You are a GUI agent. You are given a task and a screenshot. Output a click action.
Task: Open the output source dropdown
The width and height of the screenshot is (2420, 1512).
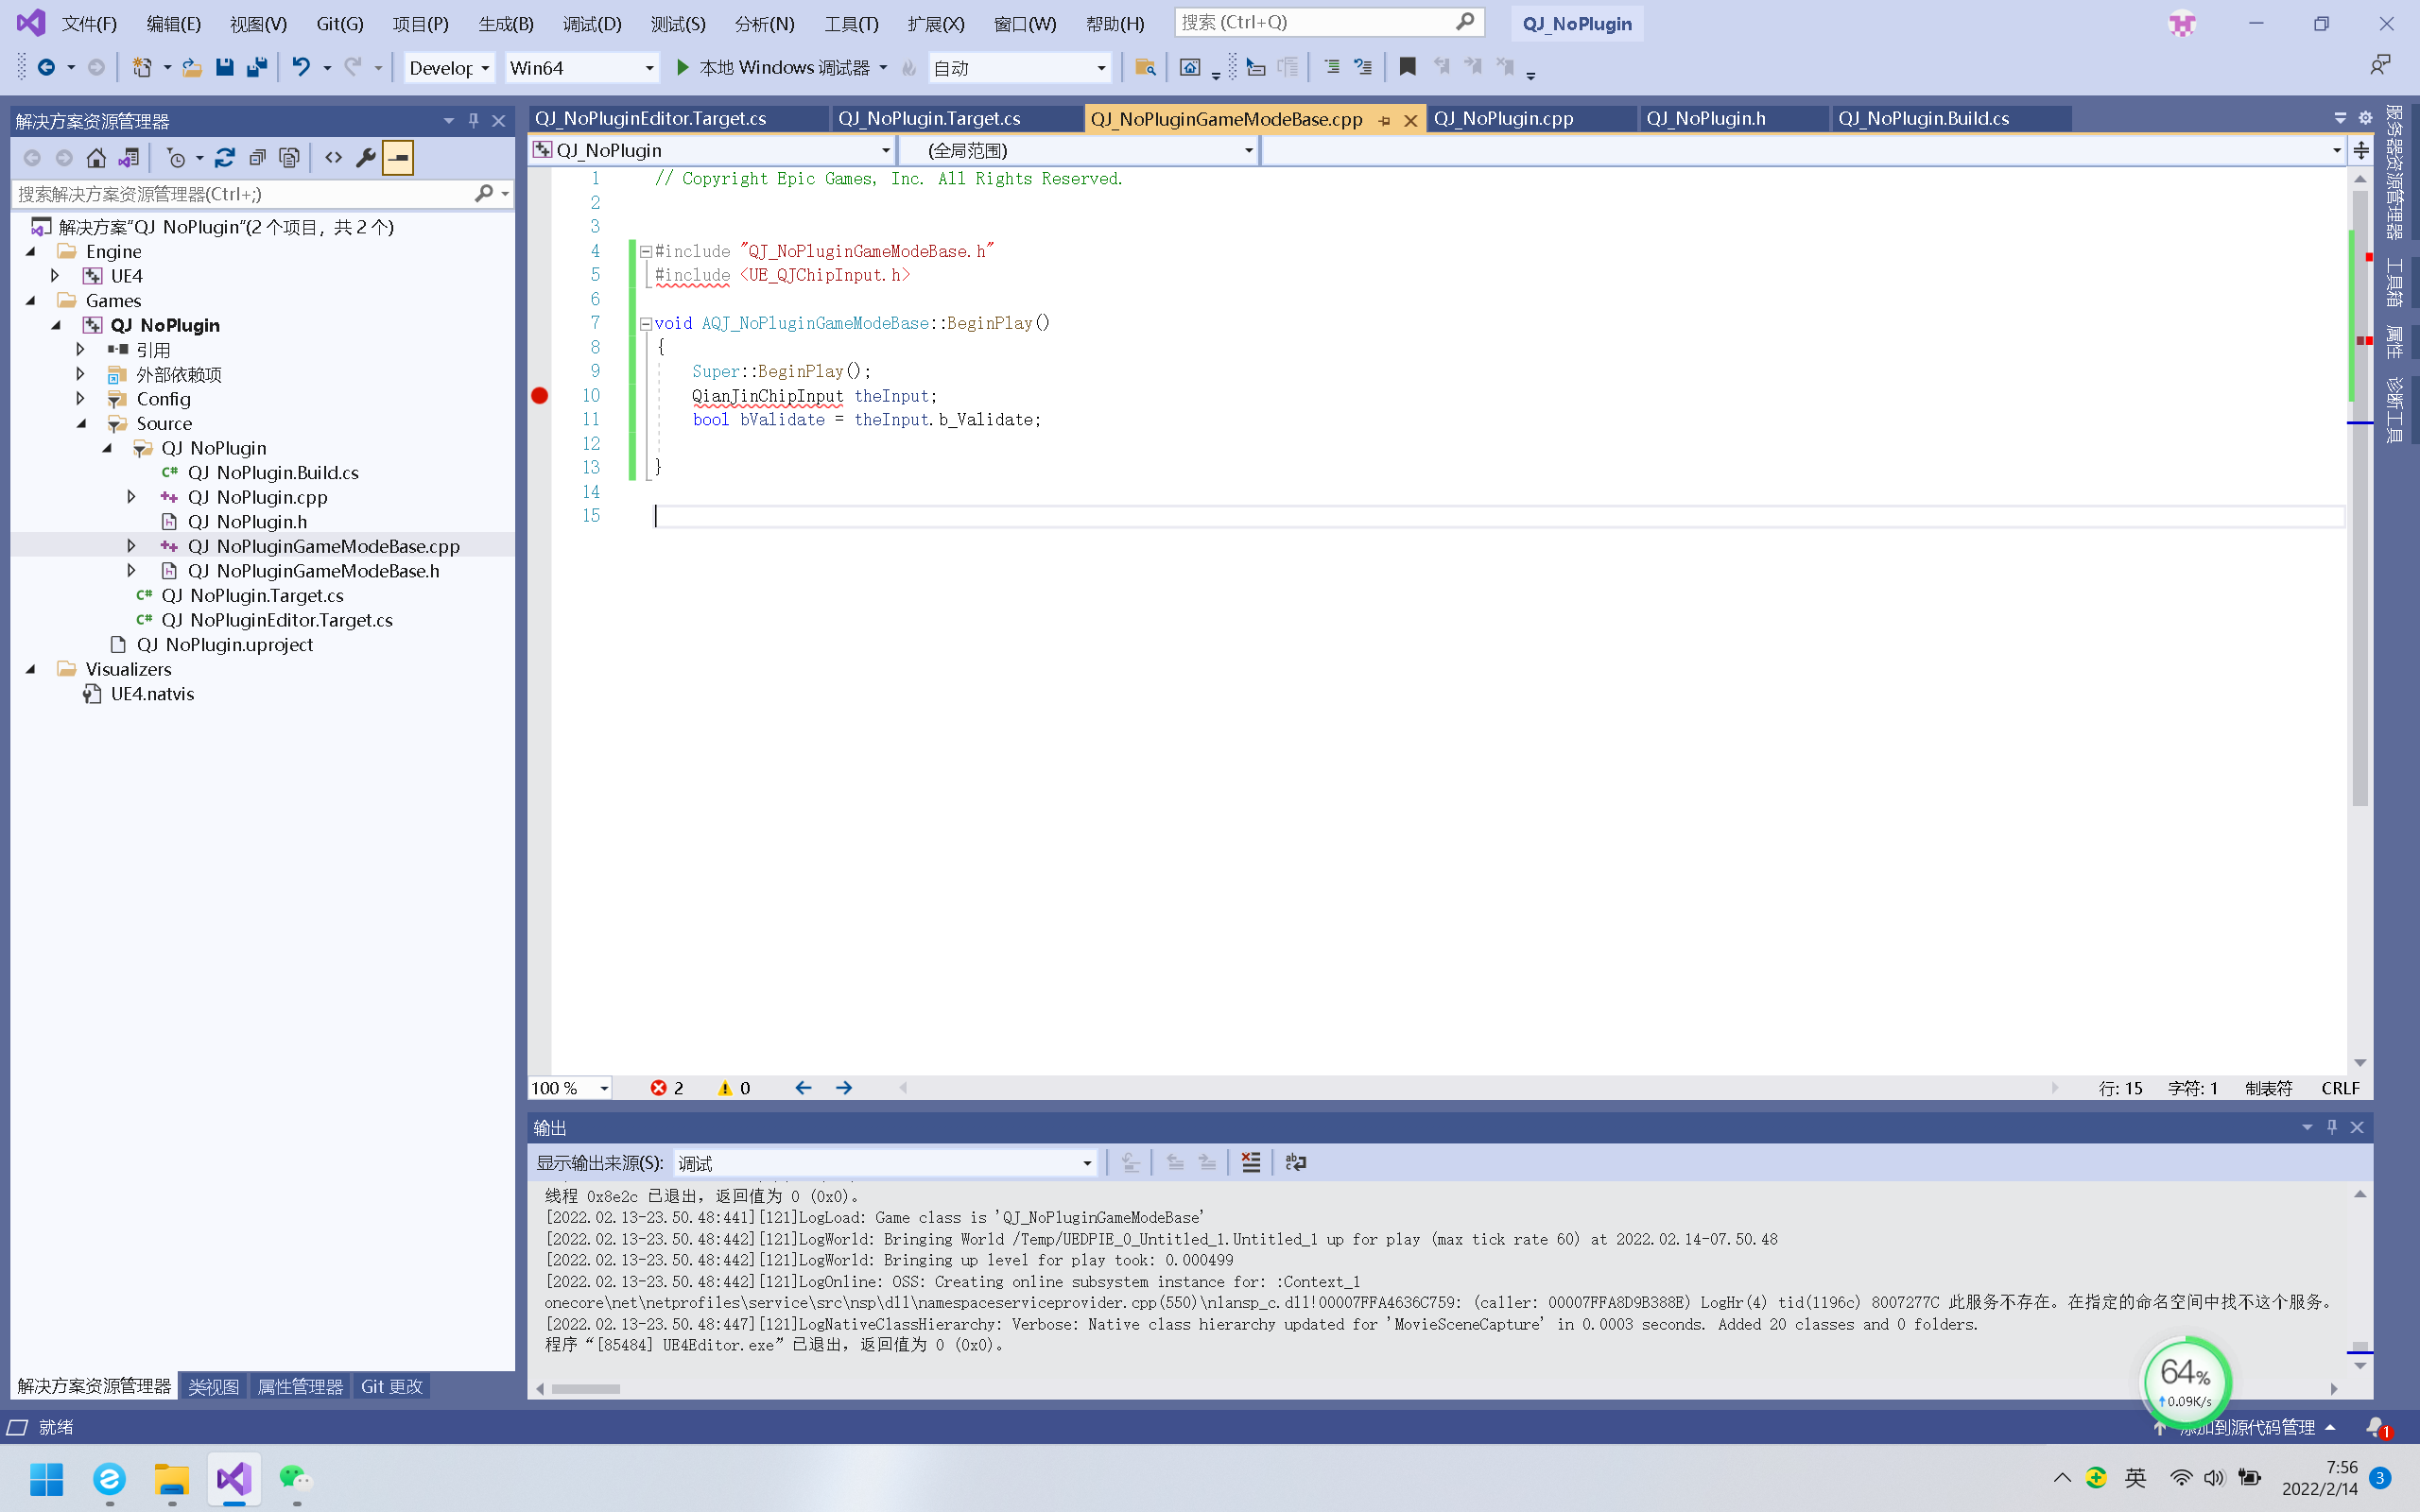pos(1086,1163)
